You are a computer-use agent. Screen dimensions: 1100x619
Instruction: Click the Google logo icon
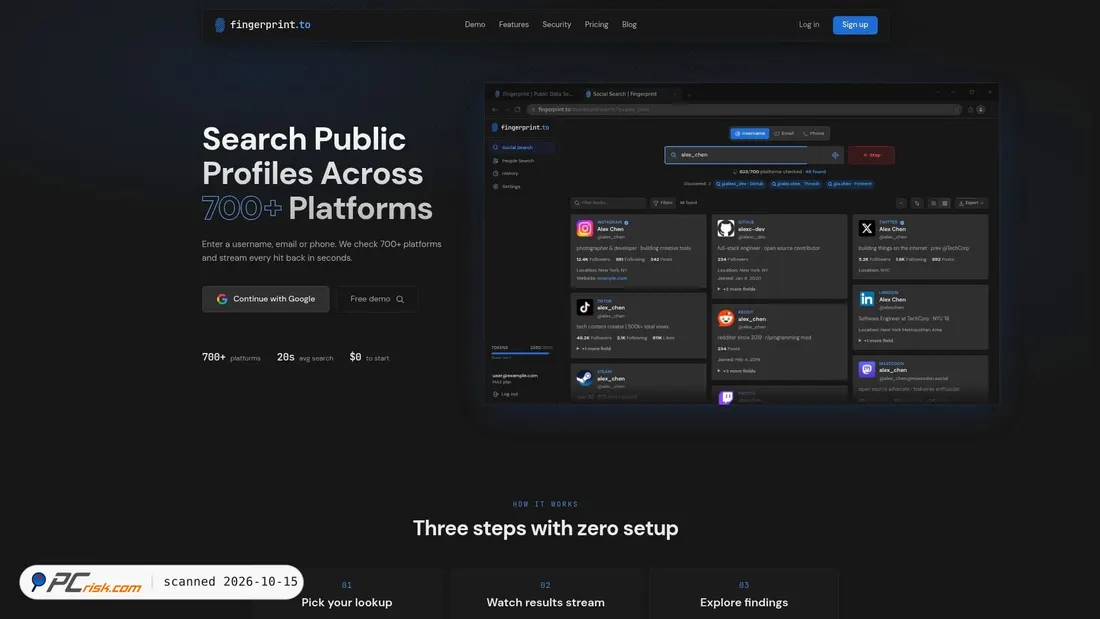pyautogui.click(x=222, y=299)
